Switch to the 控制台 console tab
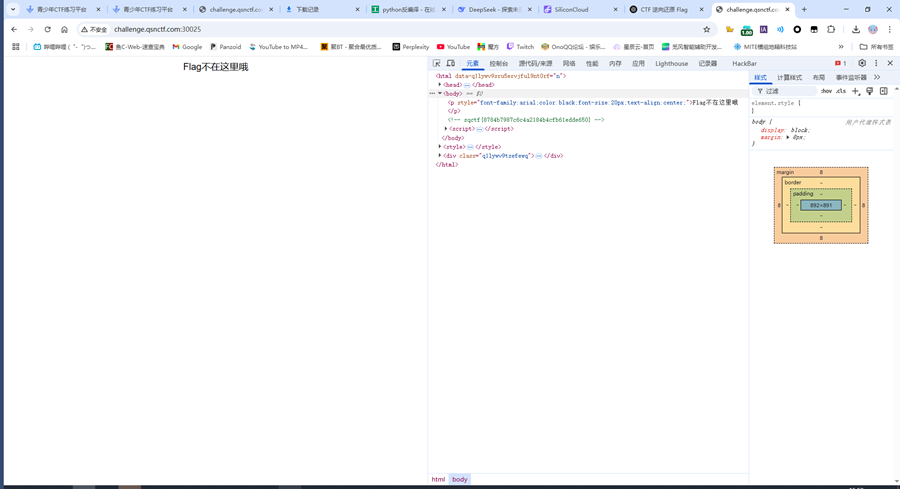The width and height of the screenshot is (900, 489). (x=498, y=64)
